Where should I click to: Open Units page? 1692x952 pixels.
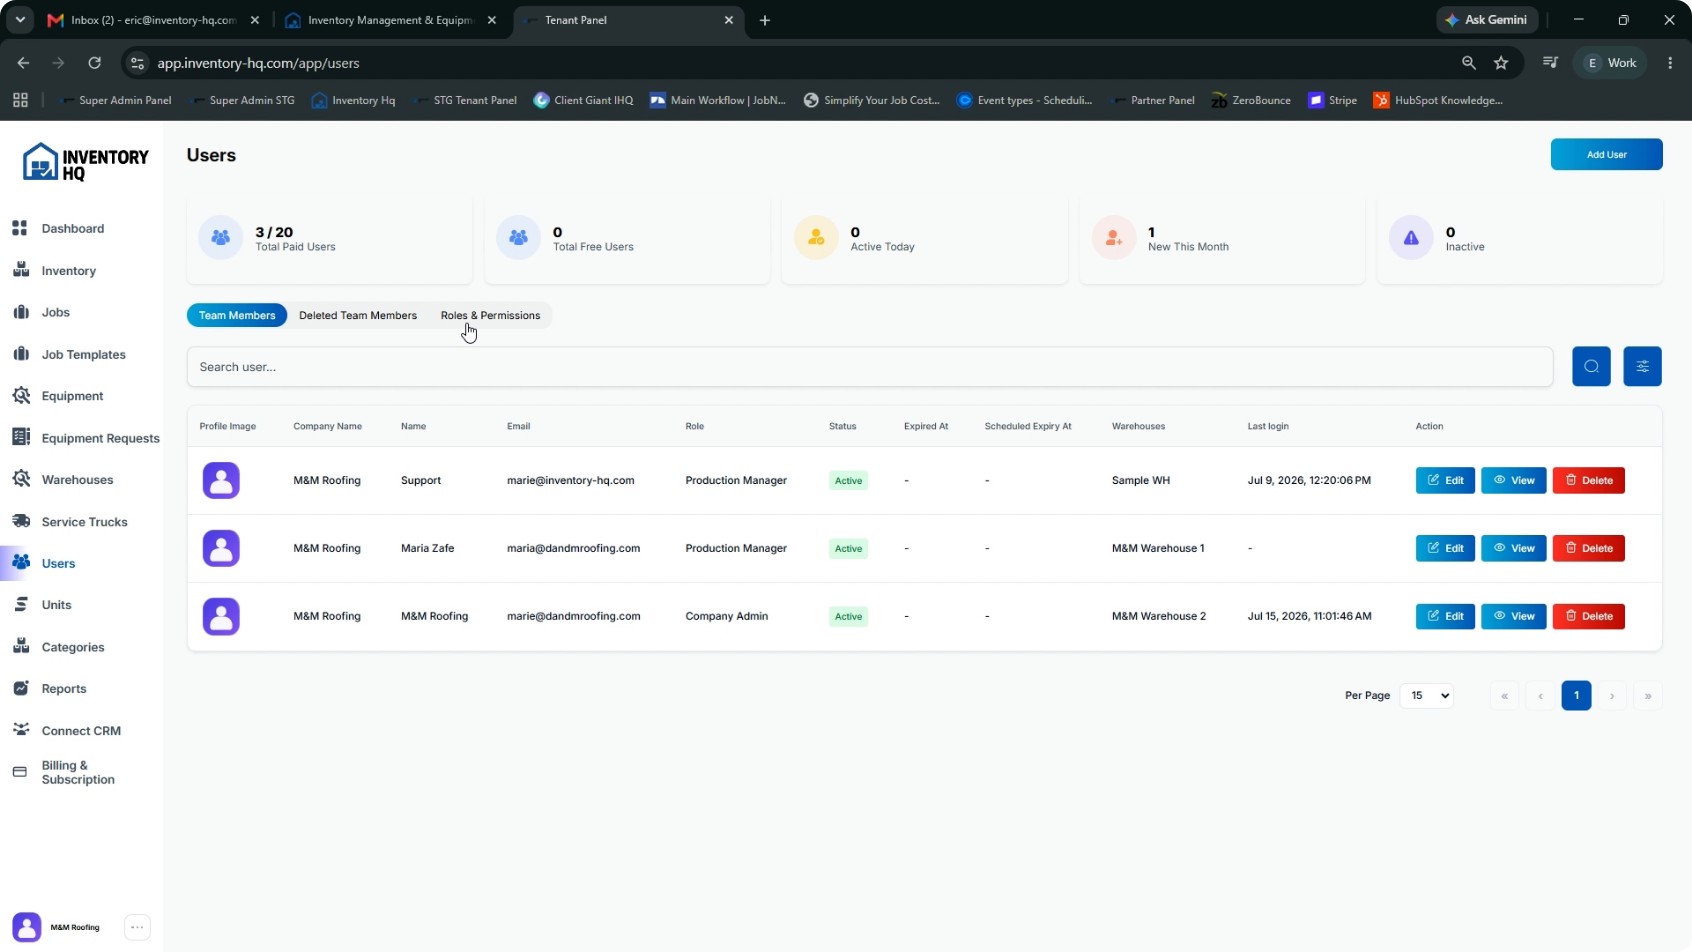(x=56, y=605)
